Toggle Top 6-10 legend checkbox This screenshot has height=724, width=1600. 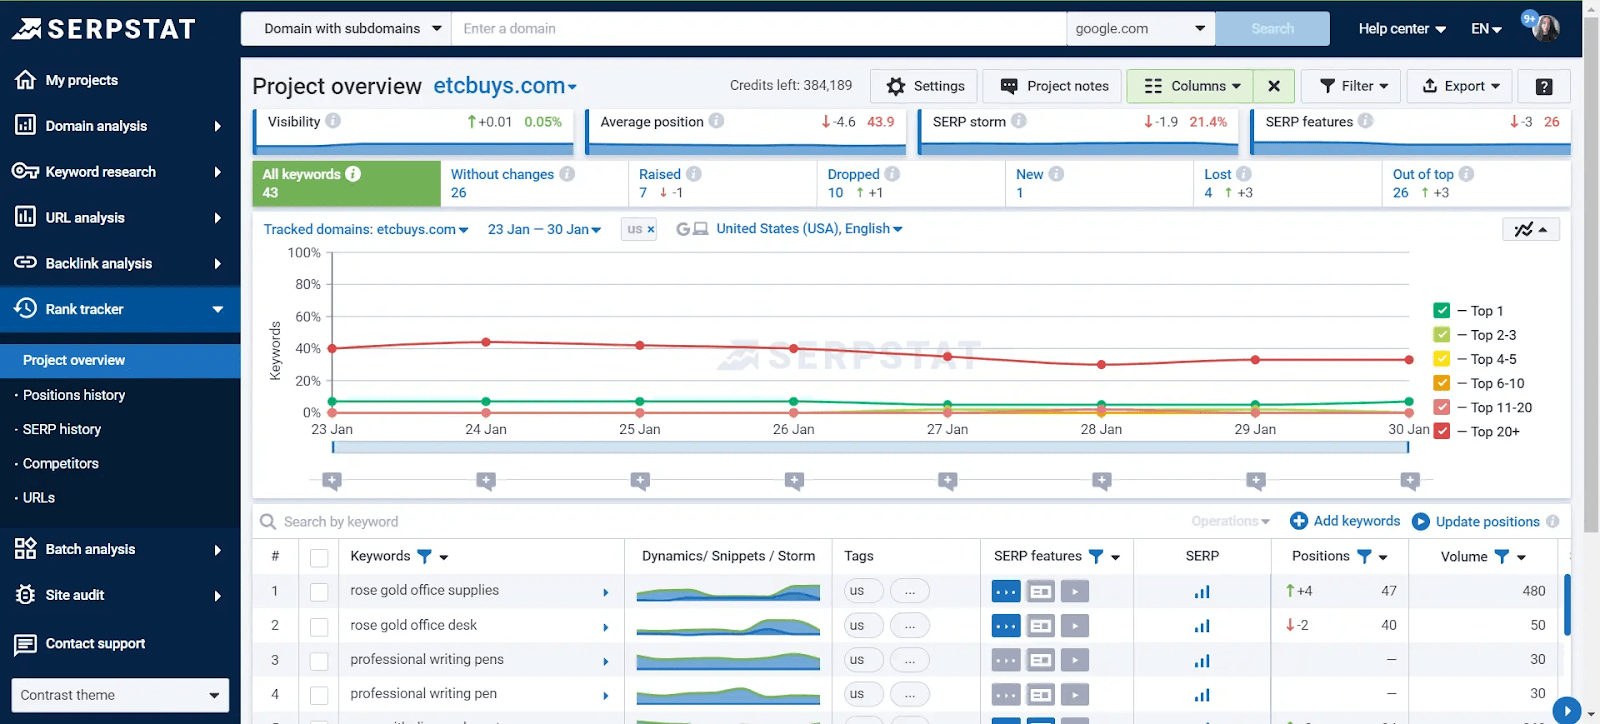click(1442, 383)
